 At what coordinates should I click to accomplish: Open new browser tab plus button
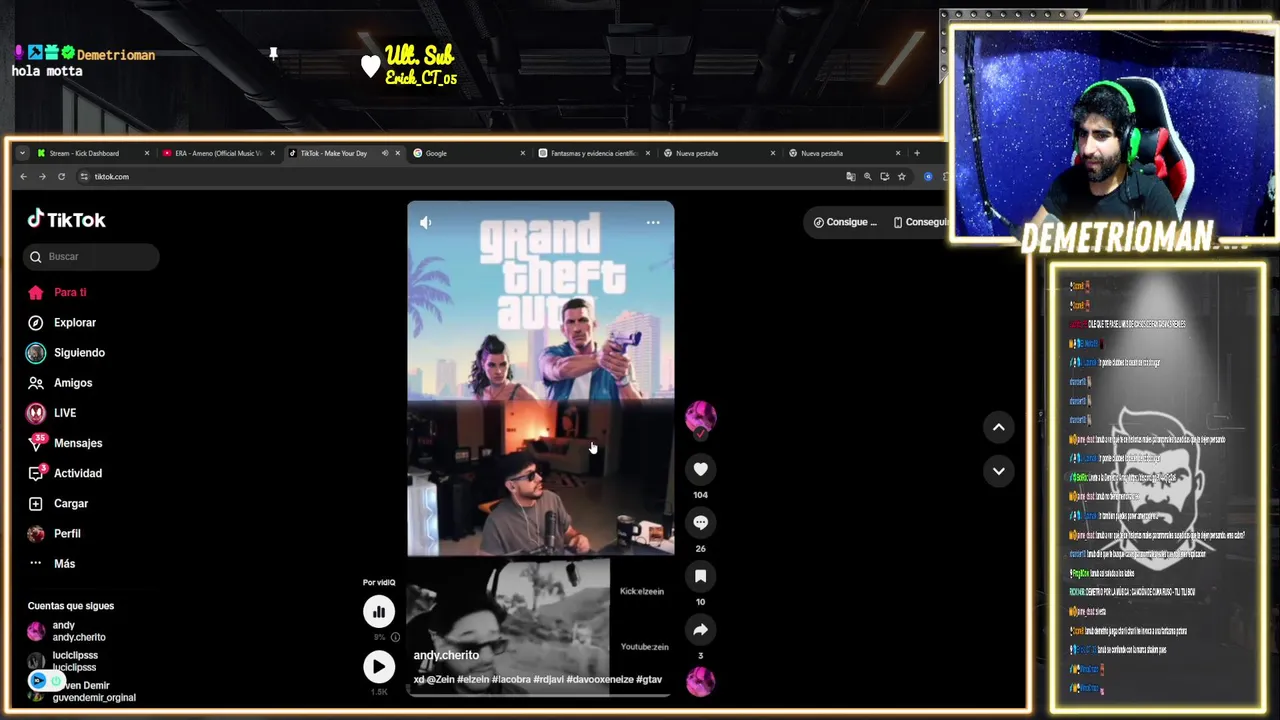coord(916,153)
